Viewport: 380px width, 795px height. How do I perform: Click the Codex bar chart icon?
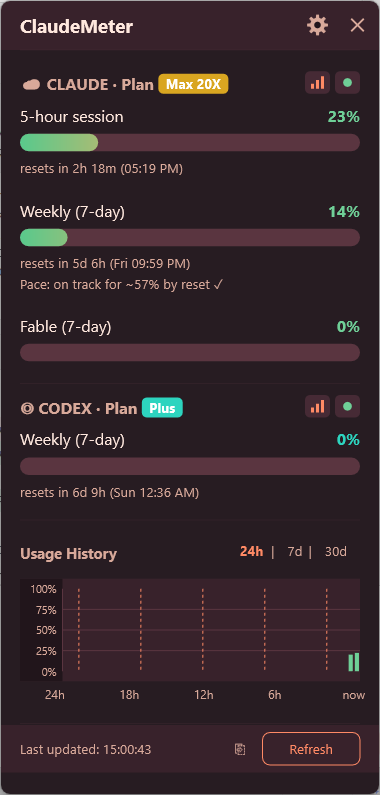[318, 407]
